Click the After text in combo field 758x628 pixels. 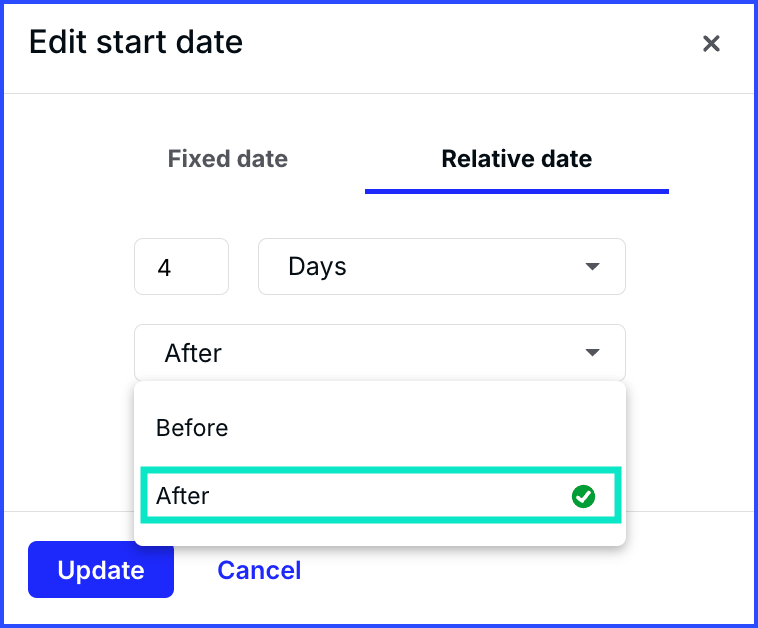point(193,353)
